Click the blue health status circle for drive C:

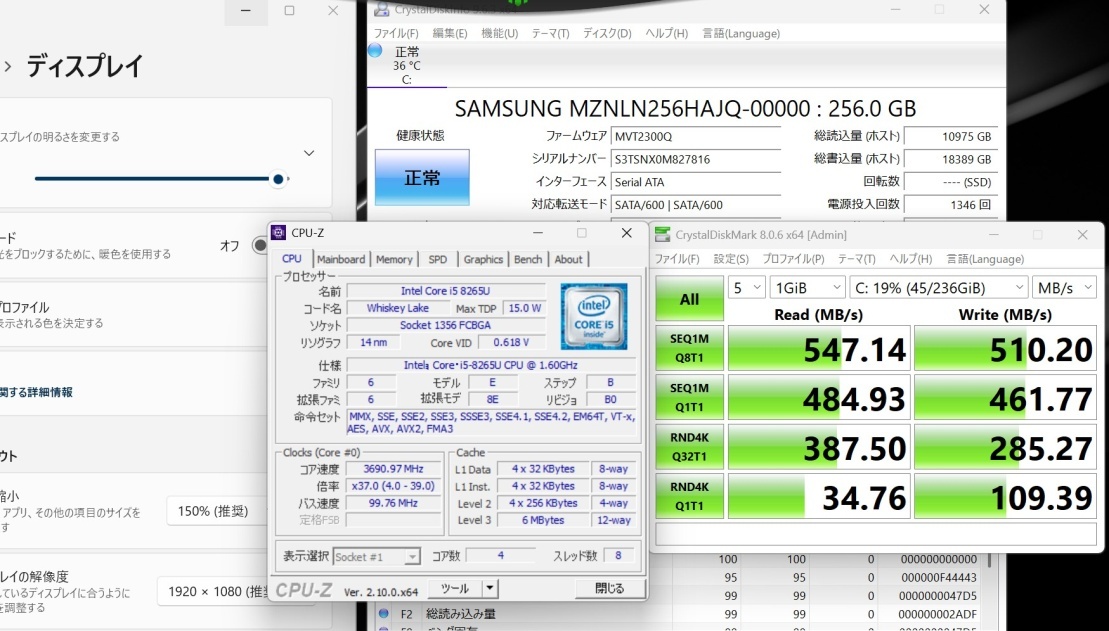click(x=375, y=50)
